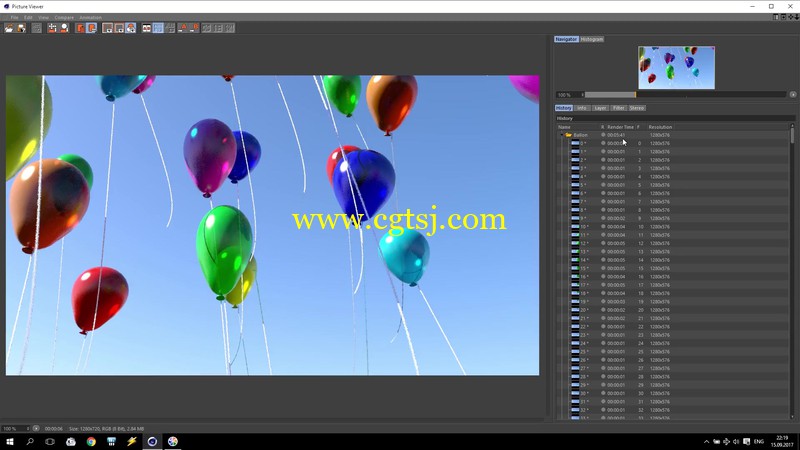Image resolution: width=800 pixels, height=450 pixels.
Task: Click the History list vertical scrollbar
Action: [x=792, y=271]
